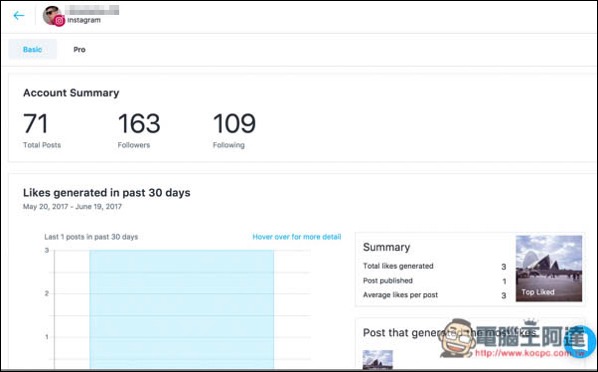Switch to the Basic tab

pos(32,49)
